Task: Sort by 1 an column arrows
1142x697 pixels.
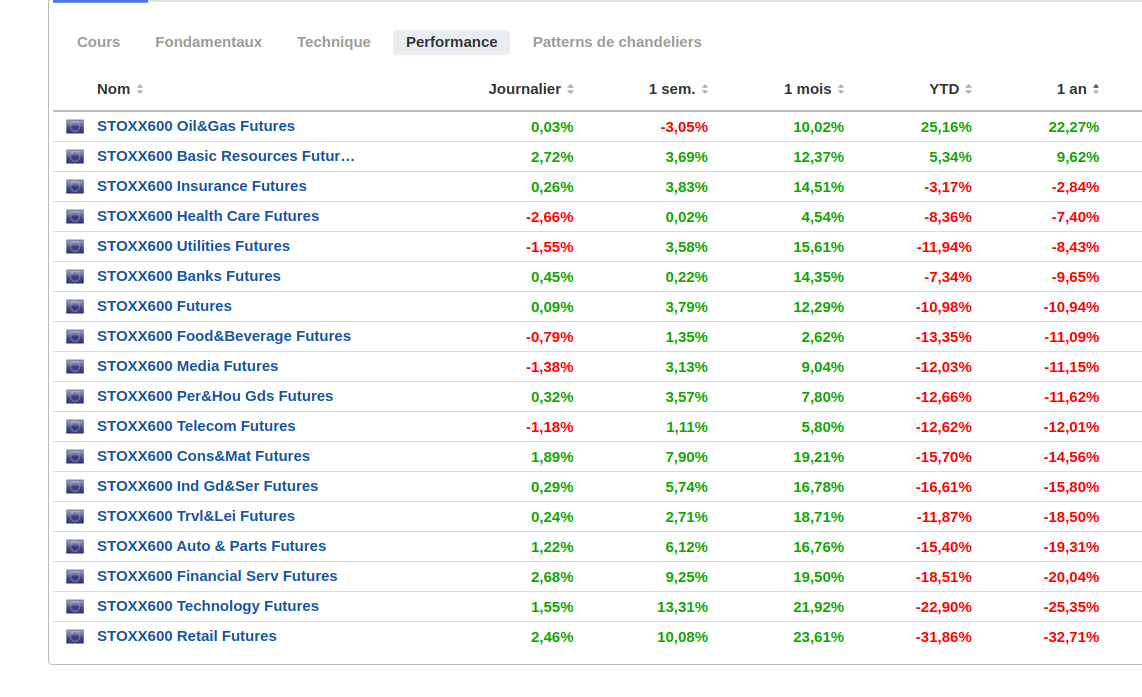Action: pyautogui.click(x=1096, y=89)
